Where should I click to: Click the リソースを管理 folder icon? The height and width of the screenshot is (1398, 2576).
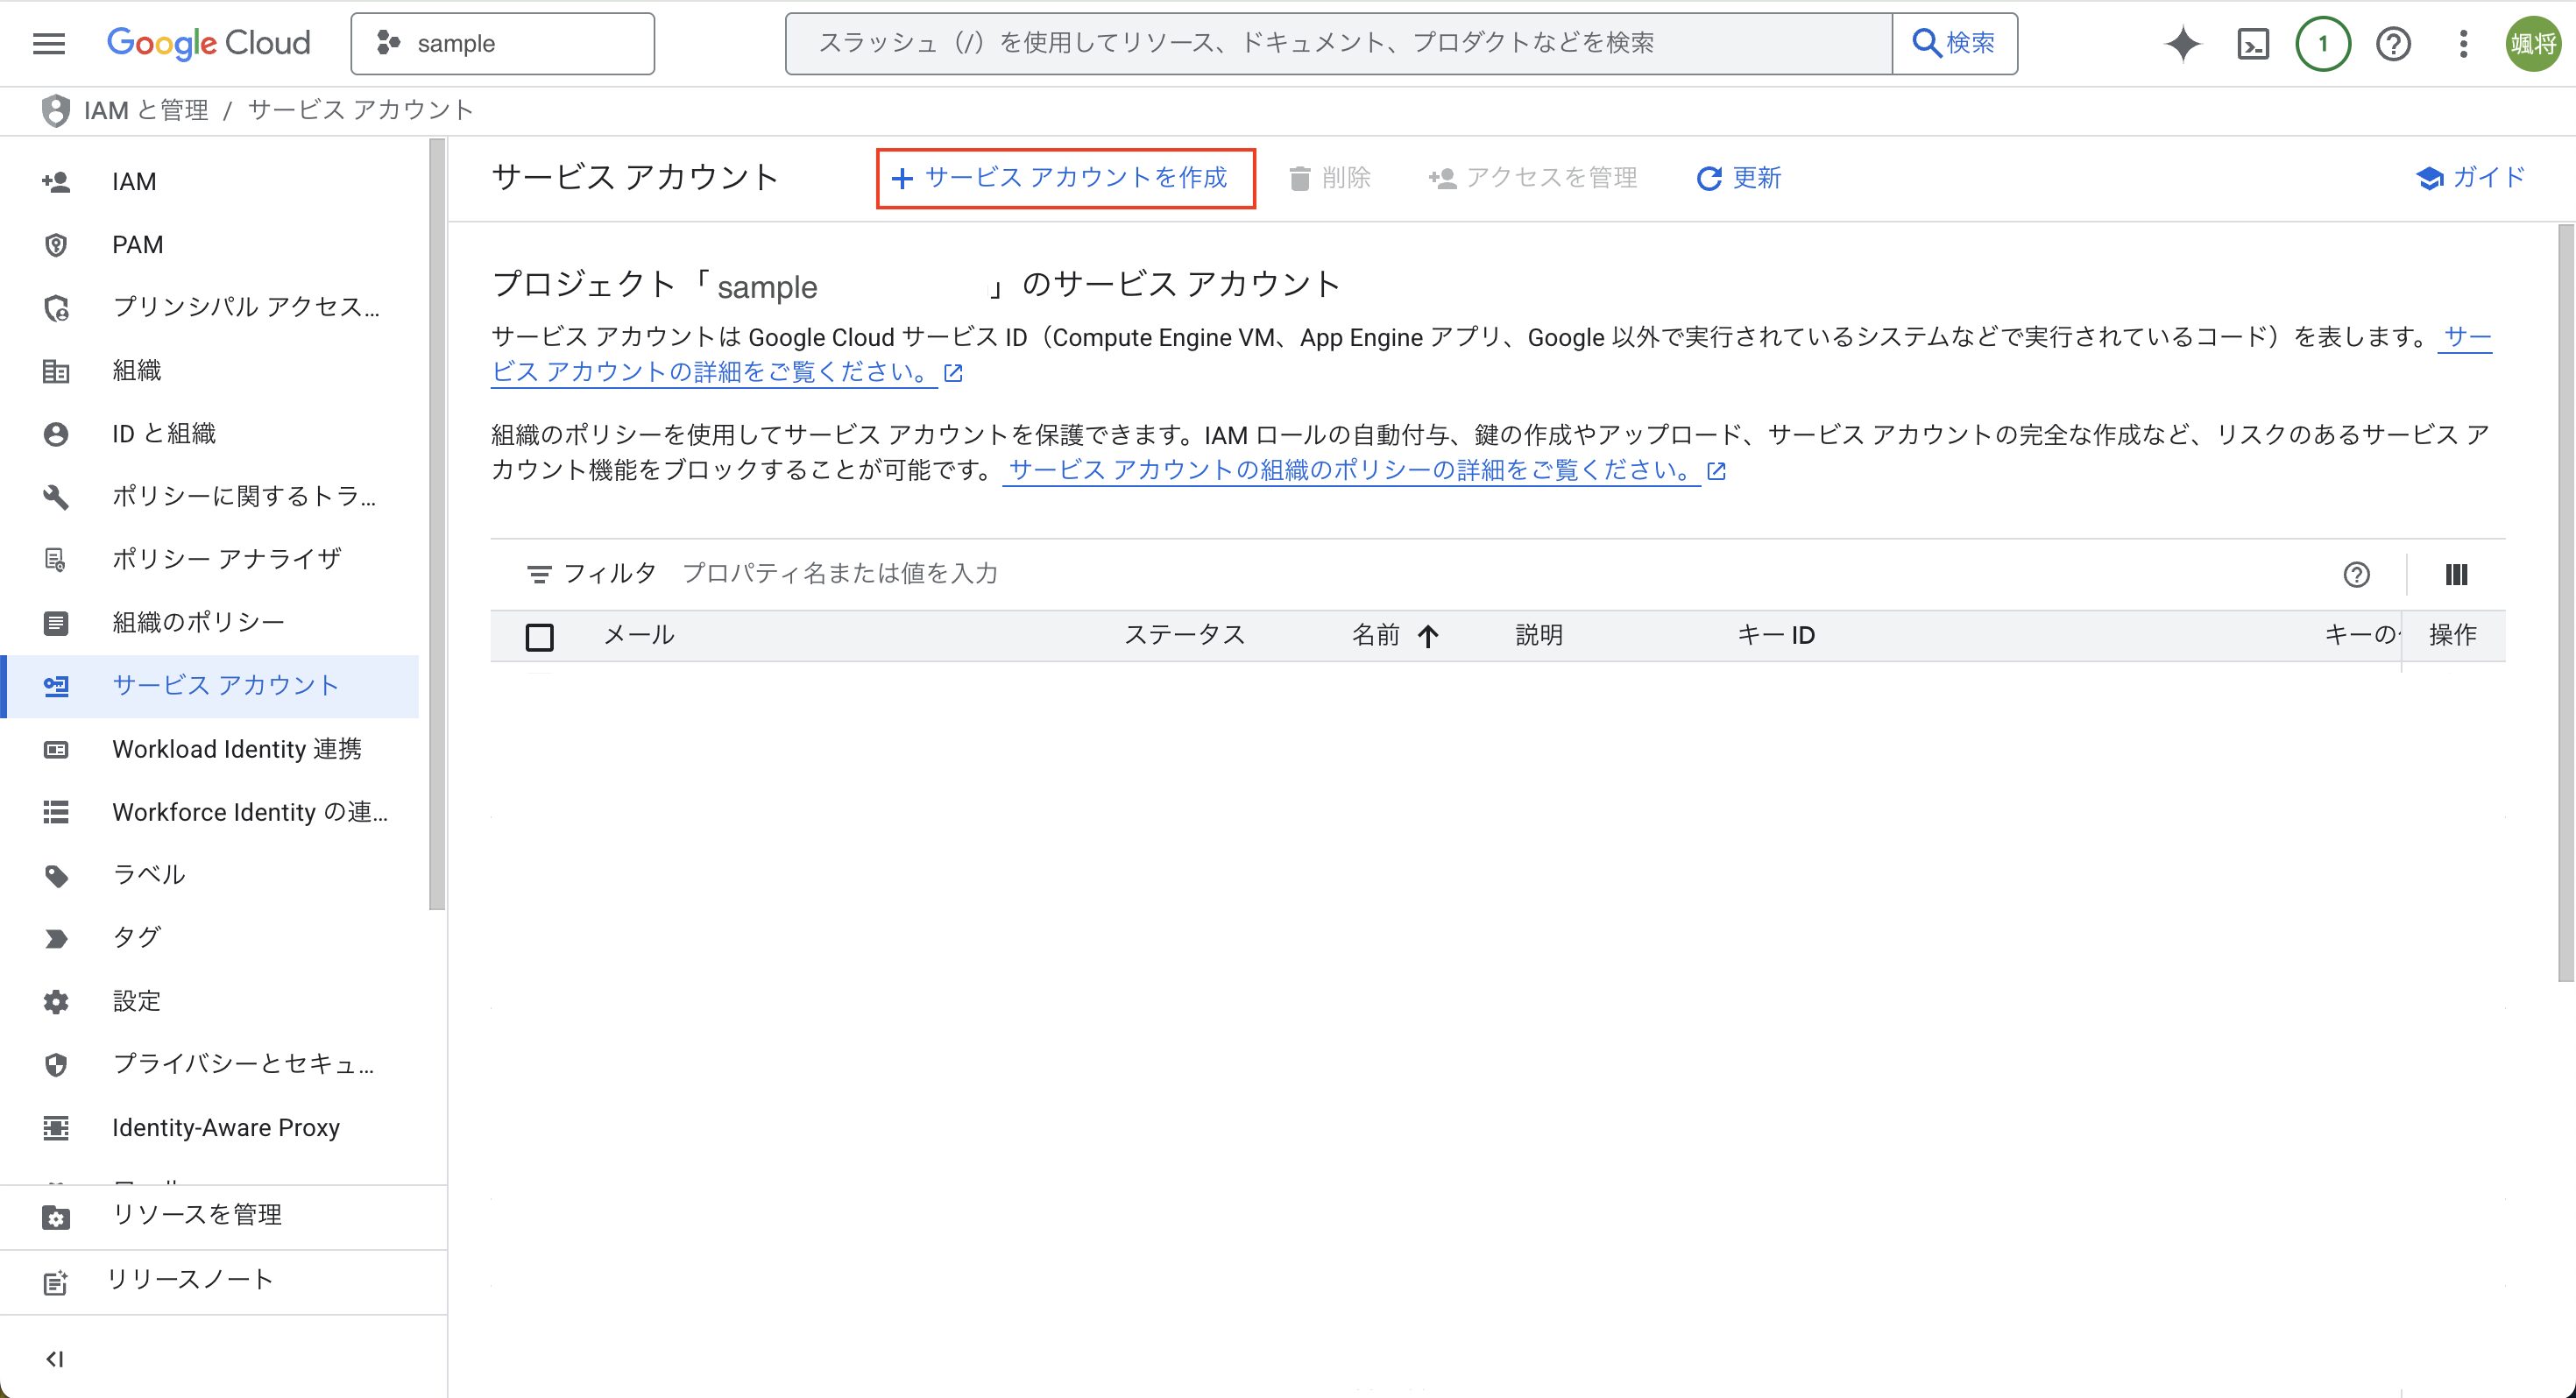(56, 1217)
